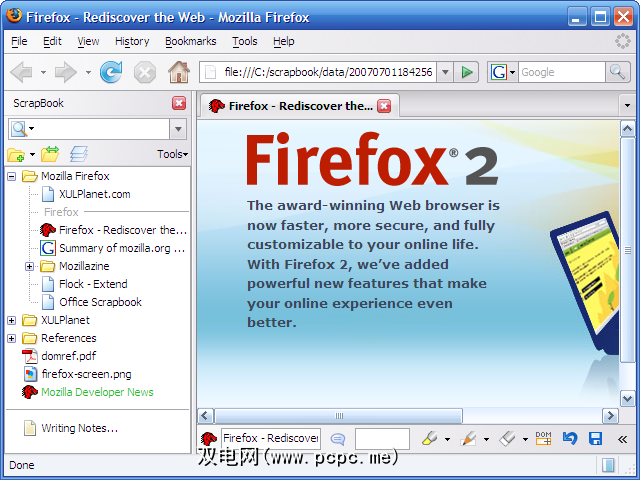
Task: Open the Home page icon
Action: point(179,72)
